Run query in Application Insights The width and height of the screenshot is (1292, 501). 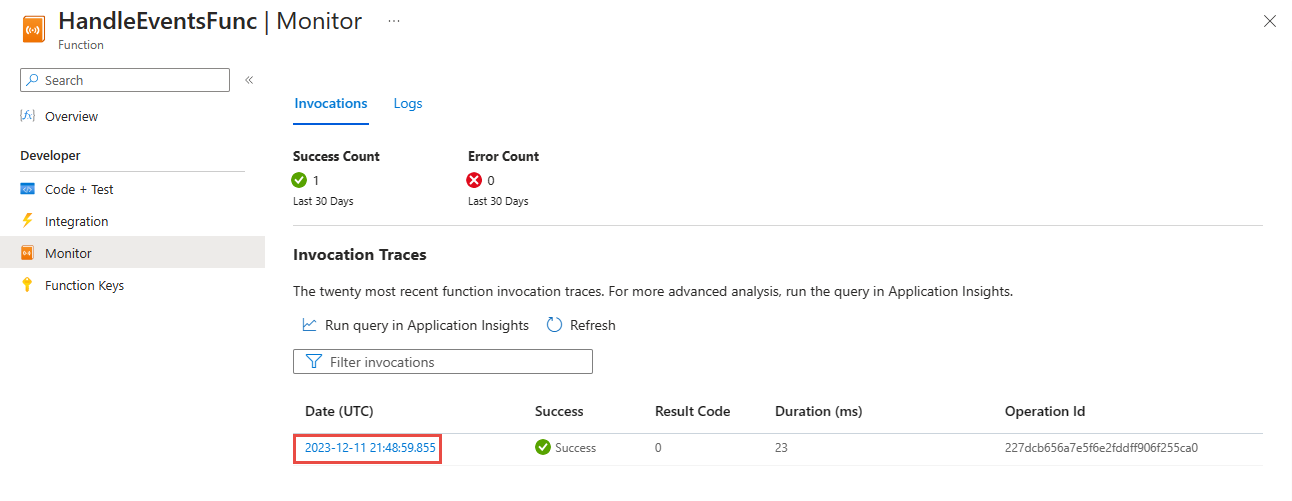[x=426, y=325]
